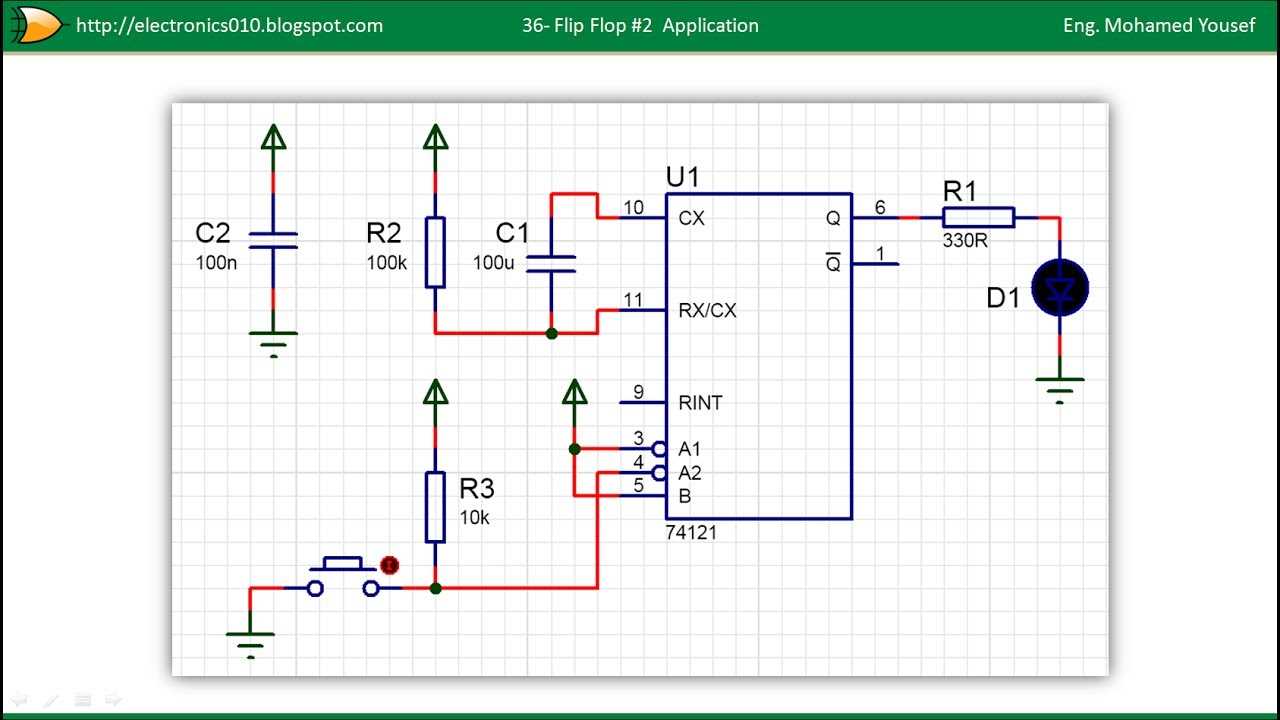Select the D1 LED symbol
The width and height of the screenshot is (1280, 720).
pos(1059,288)
